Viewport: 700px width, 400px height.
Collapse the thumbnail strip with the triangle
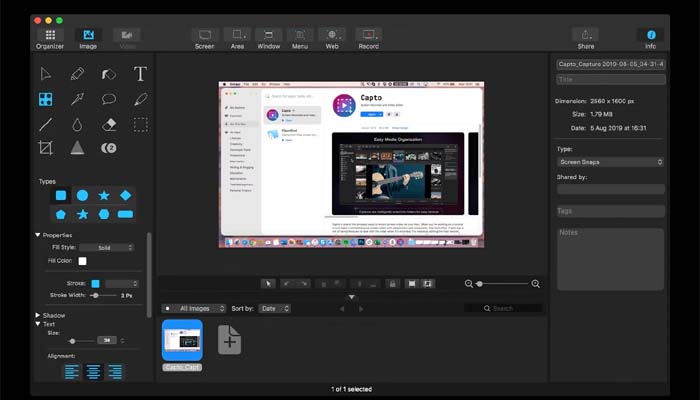(352, 297)
